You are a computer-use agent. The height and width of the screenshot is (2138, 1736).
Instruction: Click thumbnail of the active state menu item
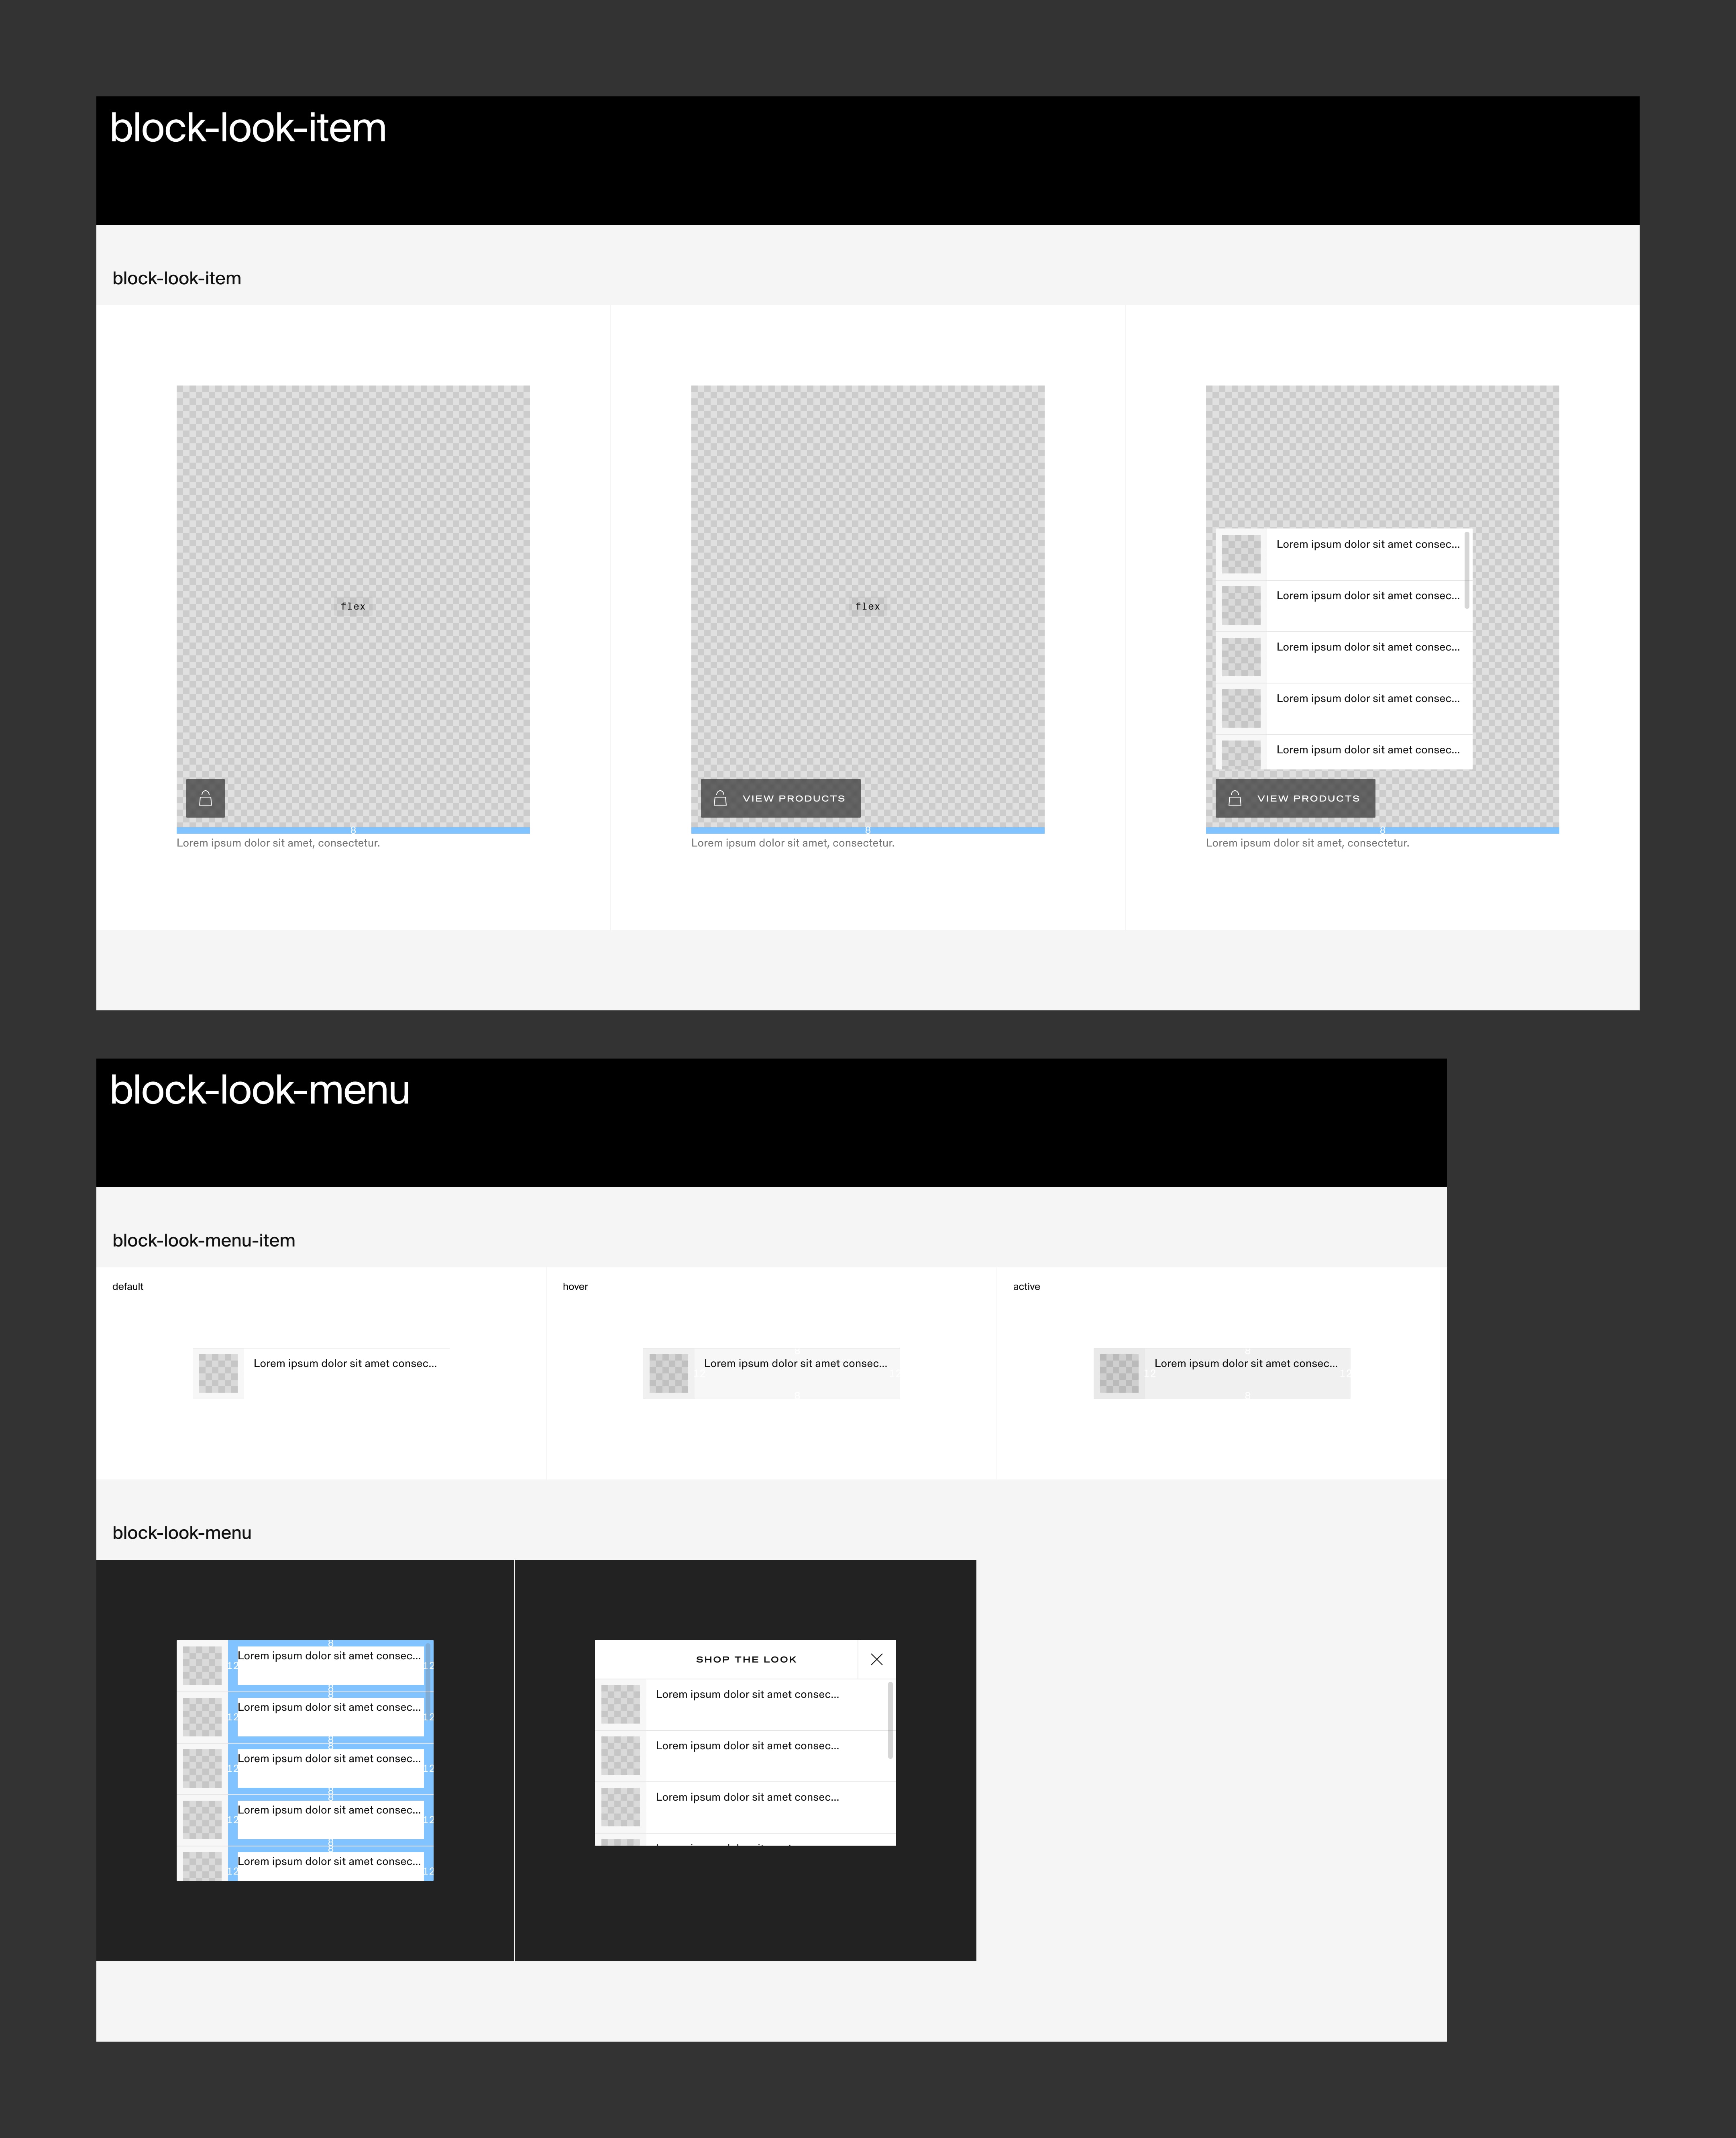point(1119,1373)
